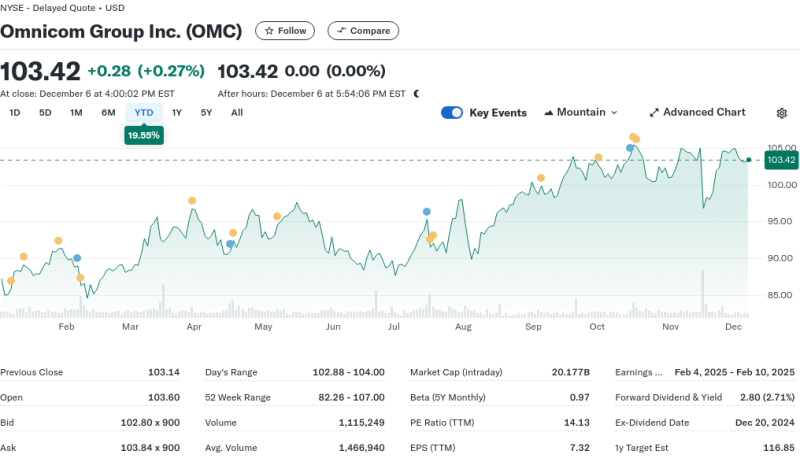Image resolution: width=800 pixels, height=469 pixels.
Task: Click the Ex-Dividend Date Dec 20, 2024
Action: coord(765,423)
